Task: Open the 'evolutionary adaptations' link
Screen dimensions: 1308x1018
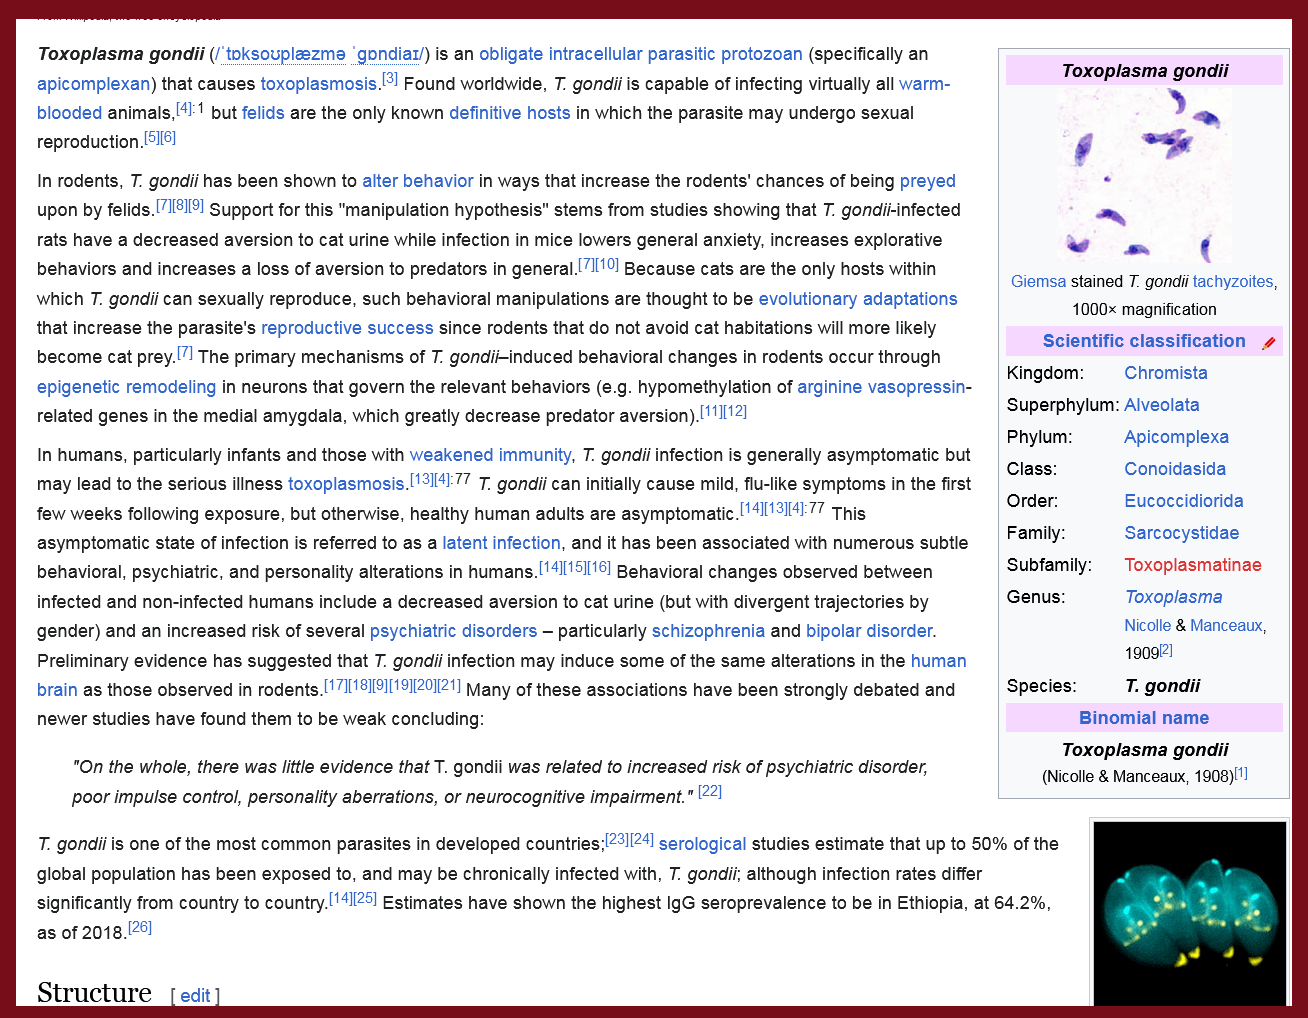Action: [x=858, y=299]
